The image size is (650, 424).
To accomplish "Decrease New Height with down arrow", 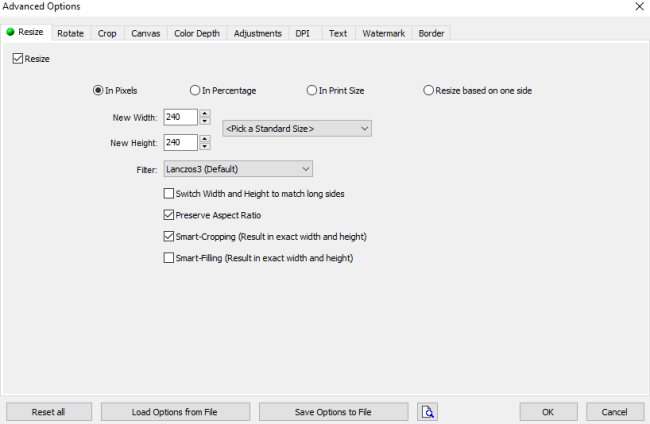I will [x=205, y=146].
